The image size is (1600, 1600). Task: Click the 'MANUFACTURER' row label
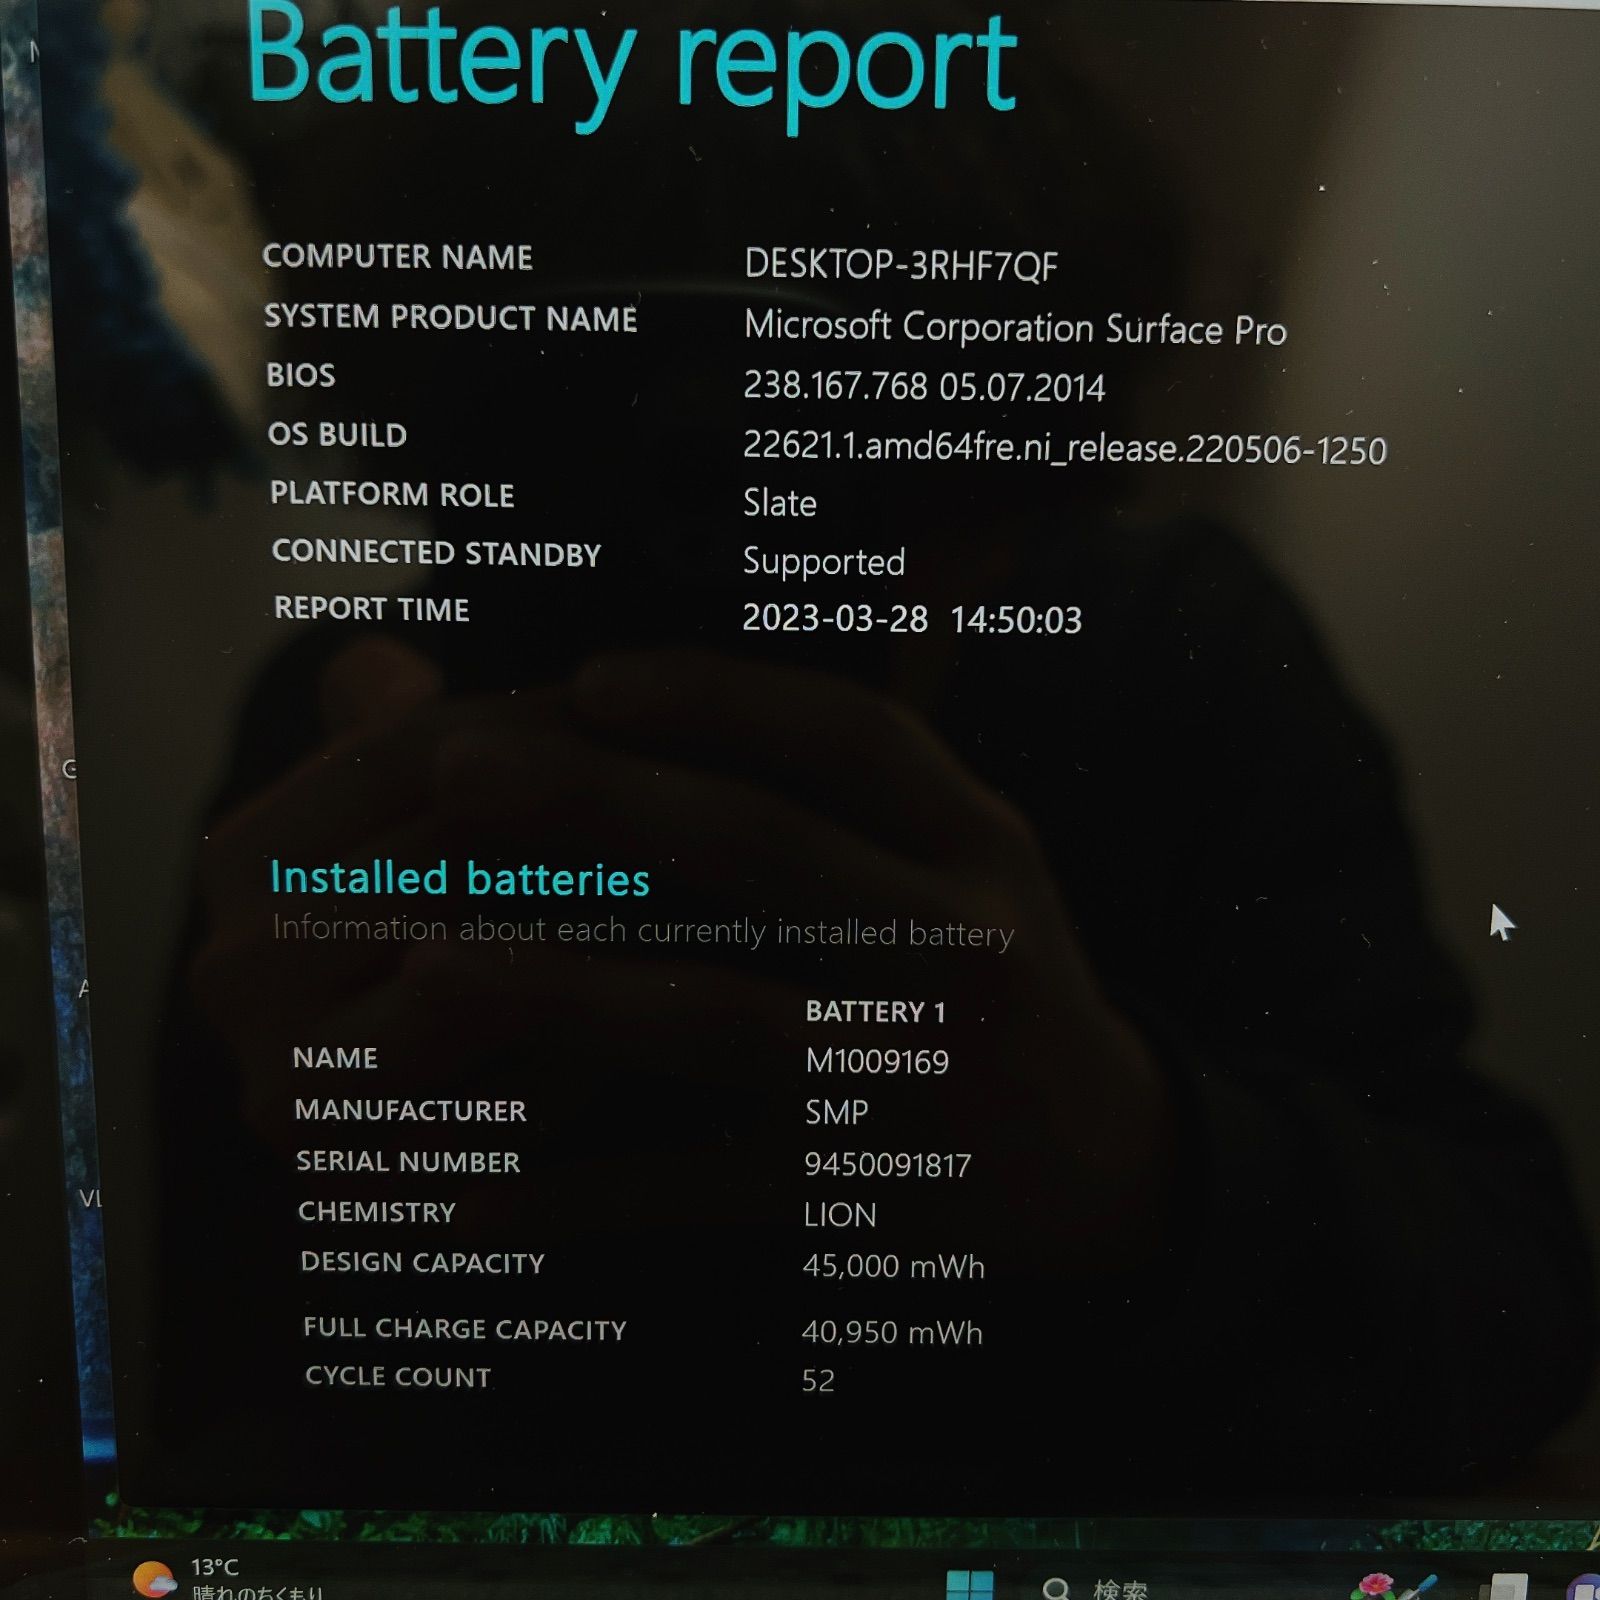coord(410,1110)
